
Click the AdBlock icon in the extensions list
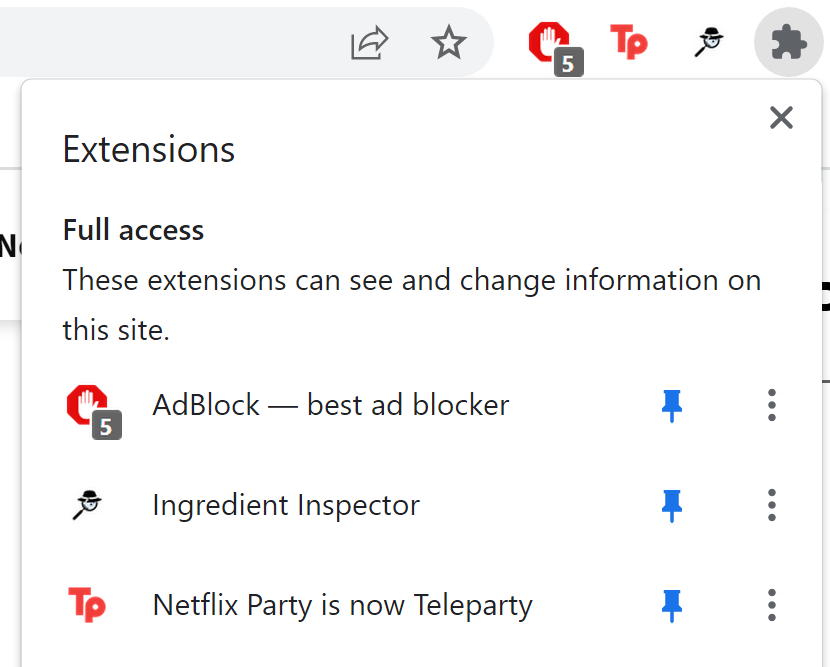point(88,405)
